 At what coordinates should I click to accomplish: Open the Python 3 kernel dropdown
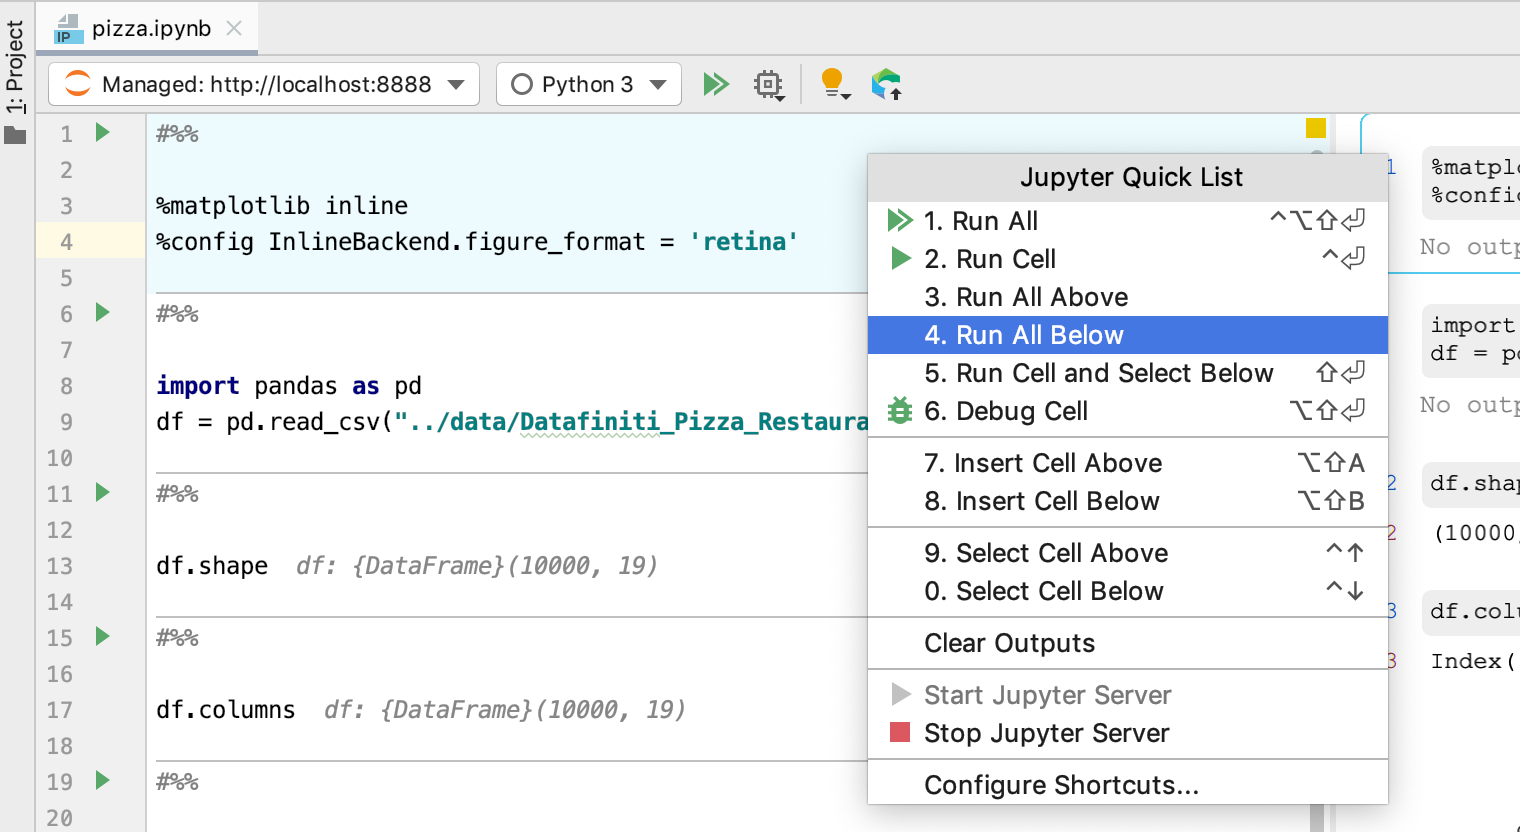coord(588,84)
